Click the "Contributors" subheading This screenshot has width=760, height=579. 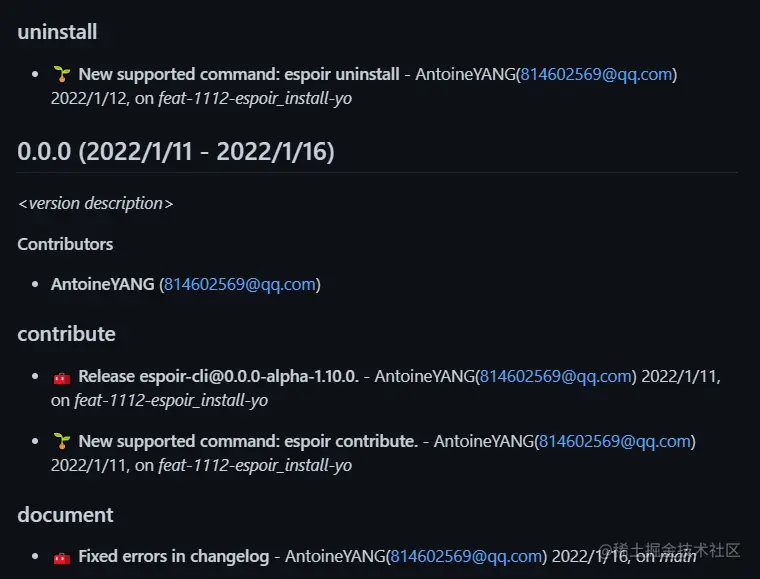coord(65,244)
